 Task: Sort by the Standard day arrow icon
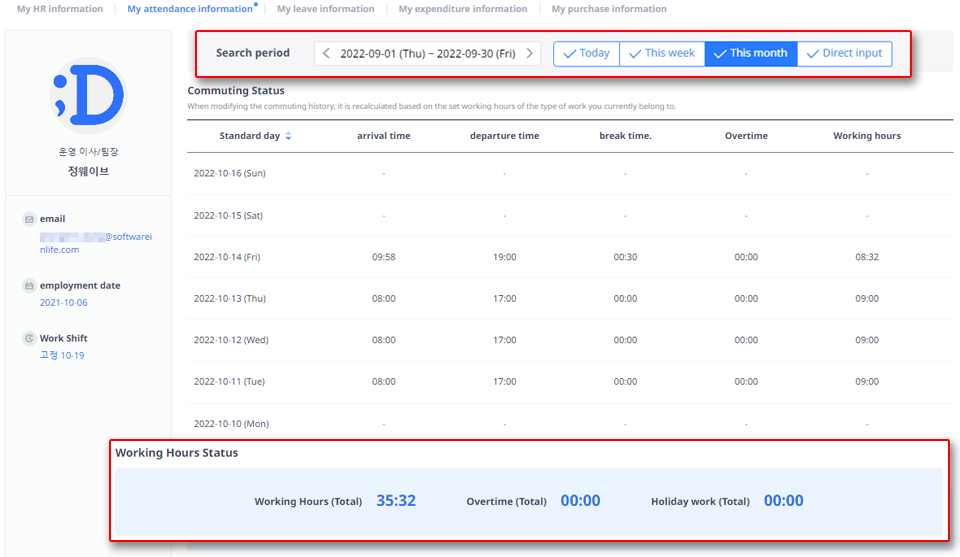(x=289, y=136)
